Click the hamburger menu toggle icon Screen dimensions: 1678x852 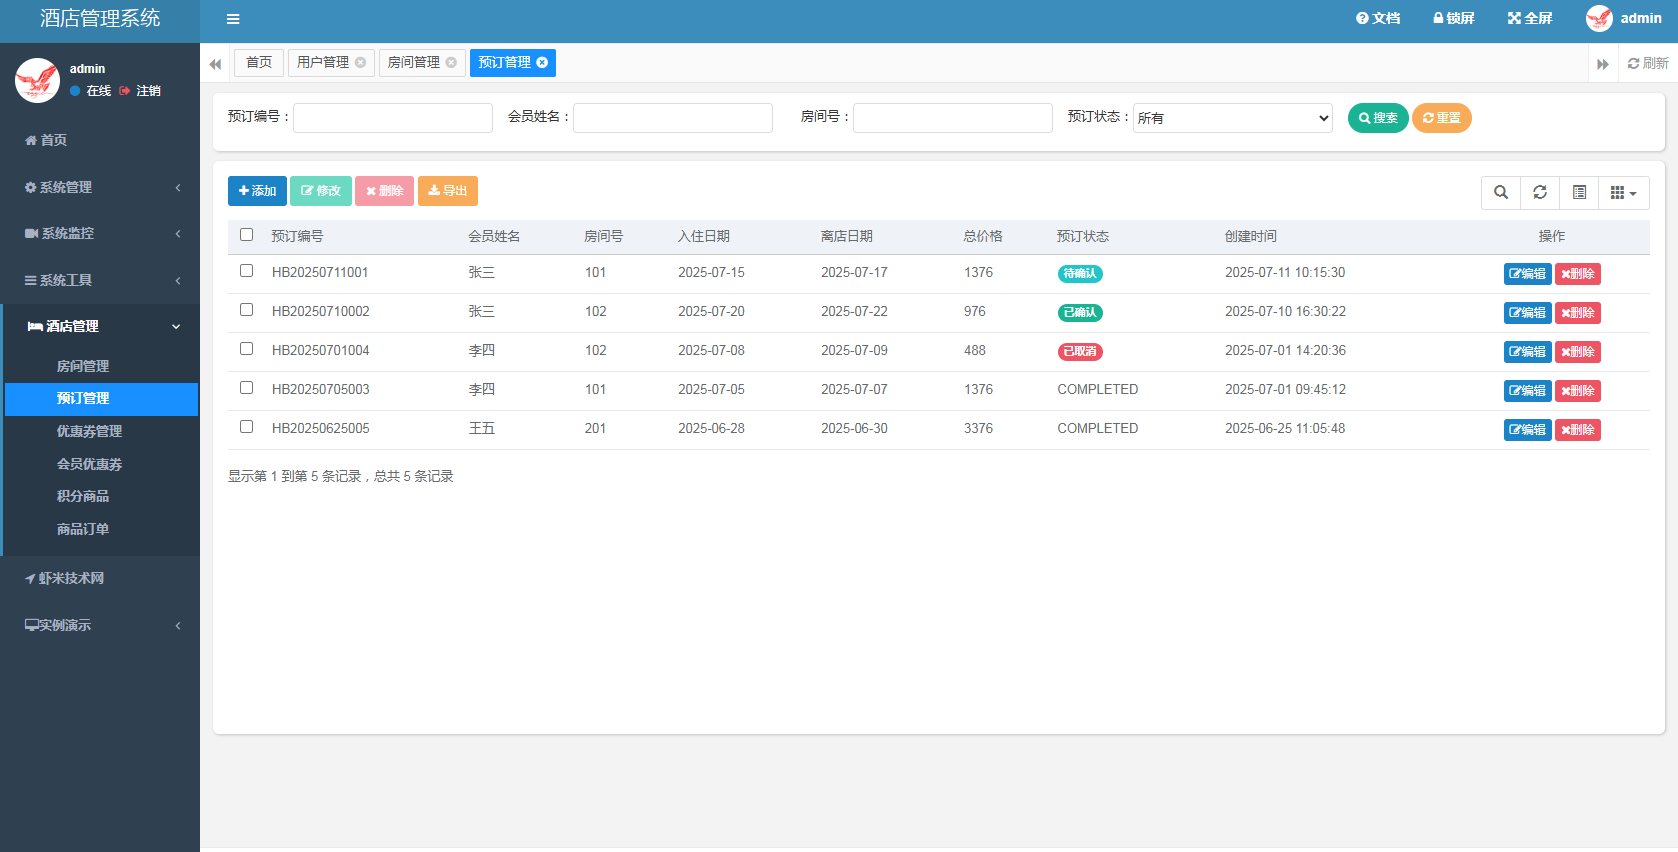[x=233, y=19]
